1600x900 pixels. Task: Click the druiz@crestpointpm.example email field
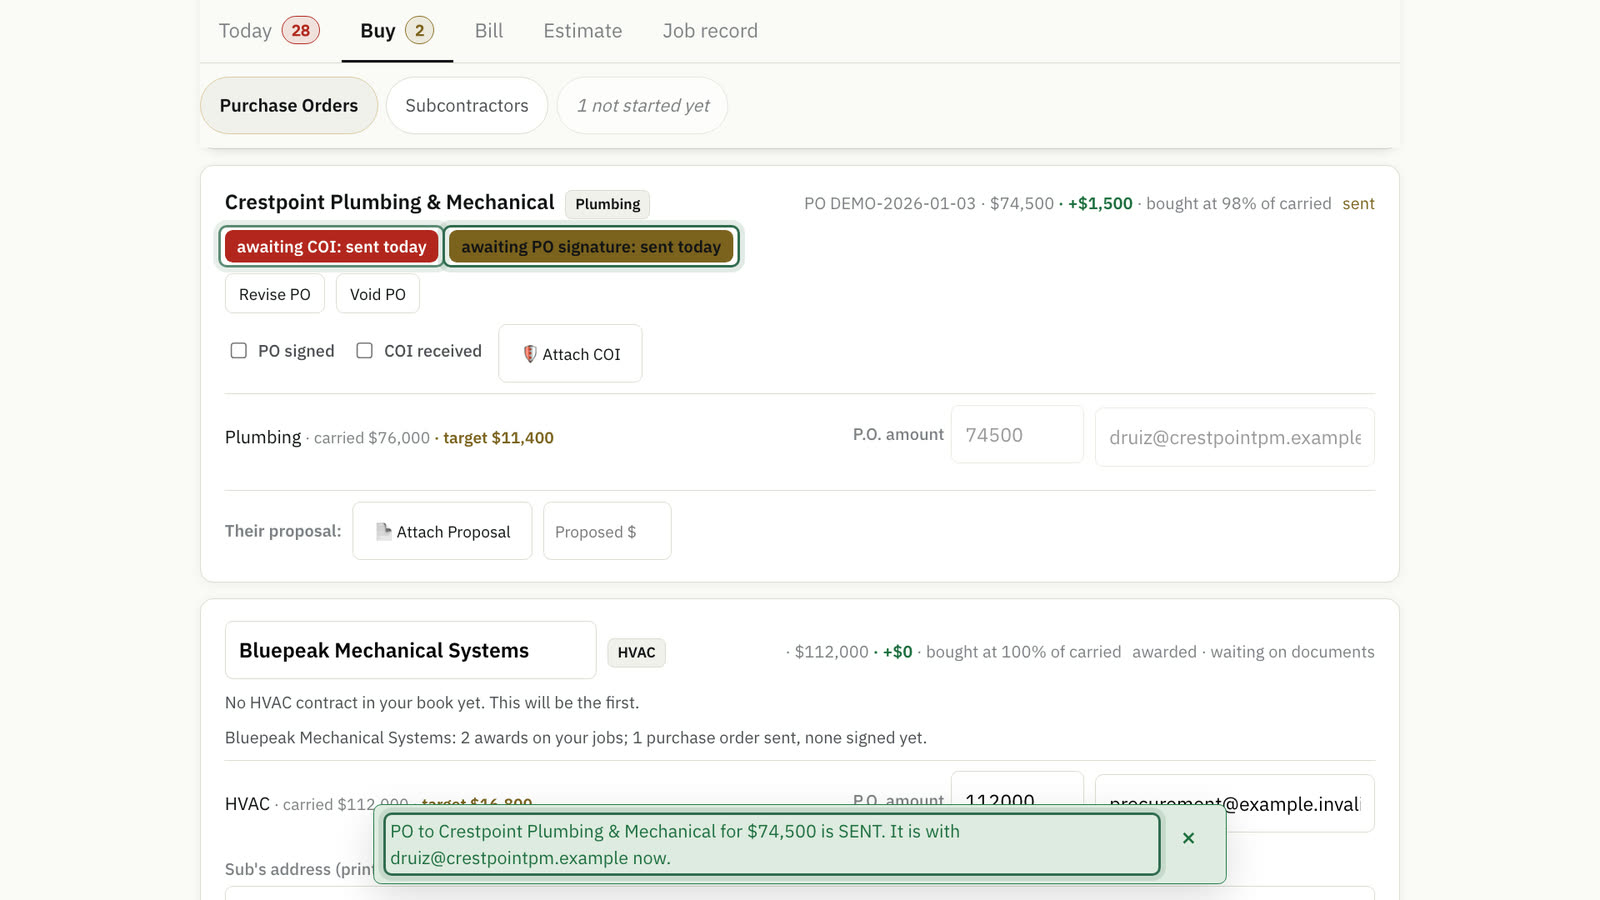1235,437
